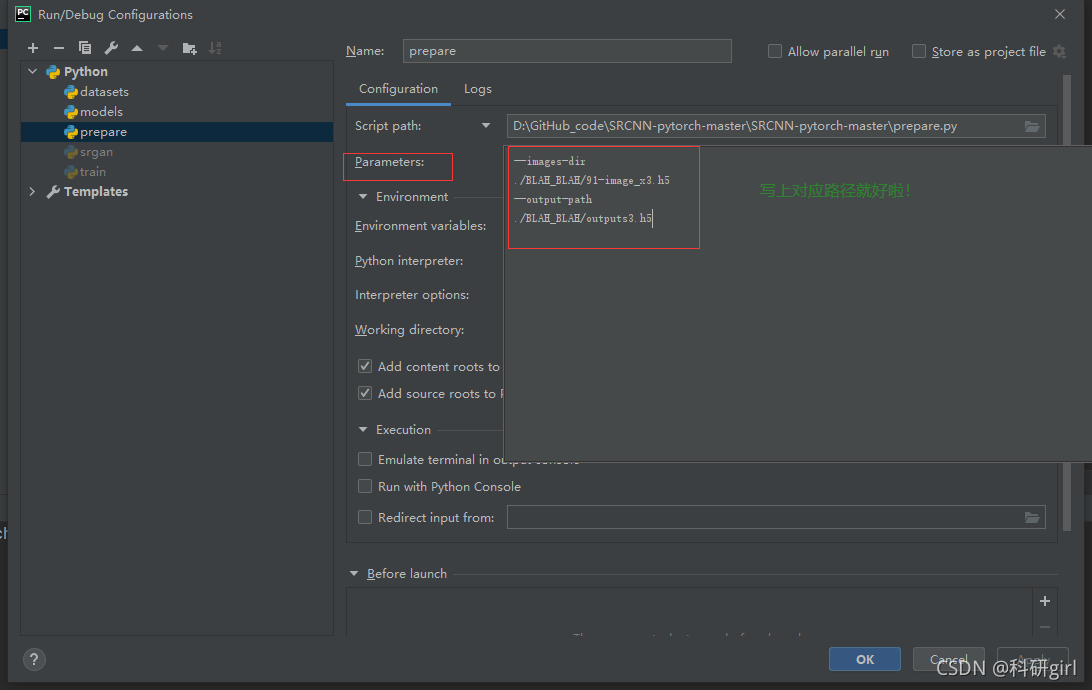
Task: Open store as project file settings gear
Action: click(1059, 52)
